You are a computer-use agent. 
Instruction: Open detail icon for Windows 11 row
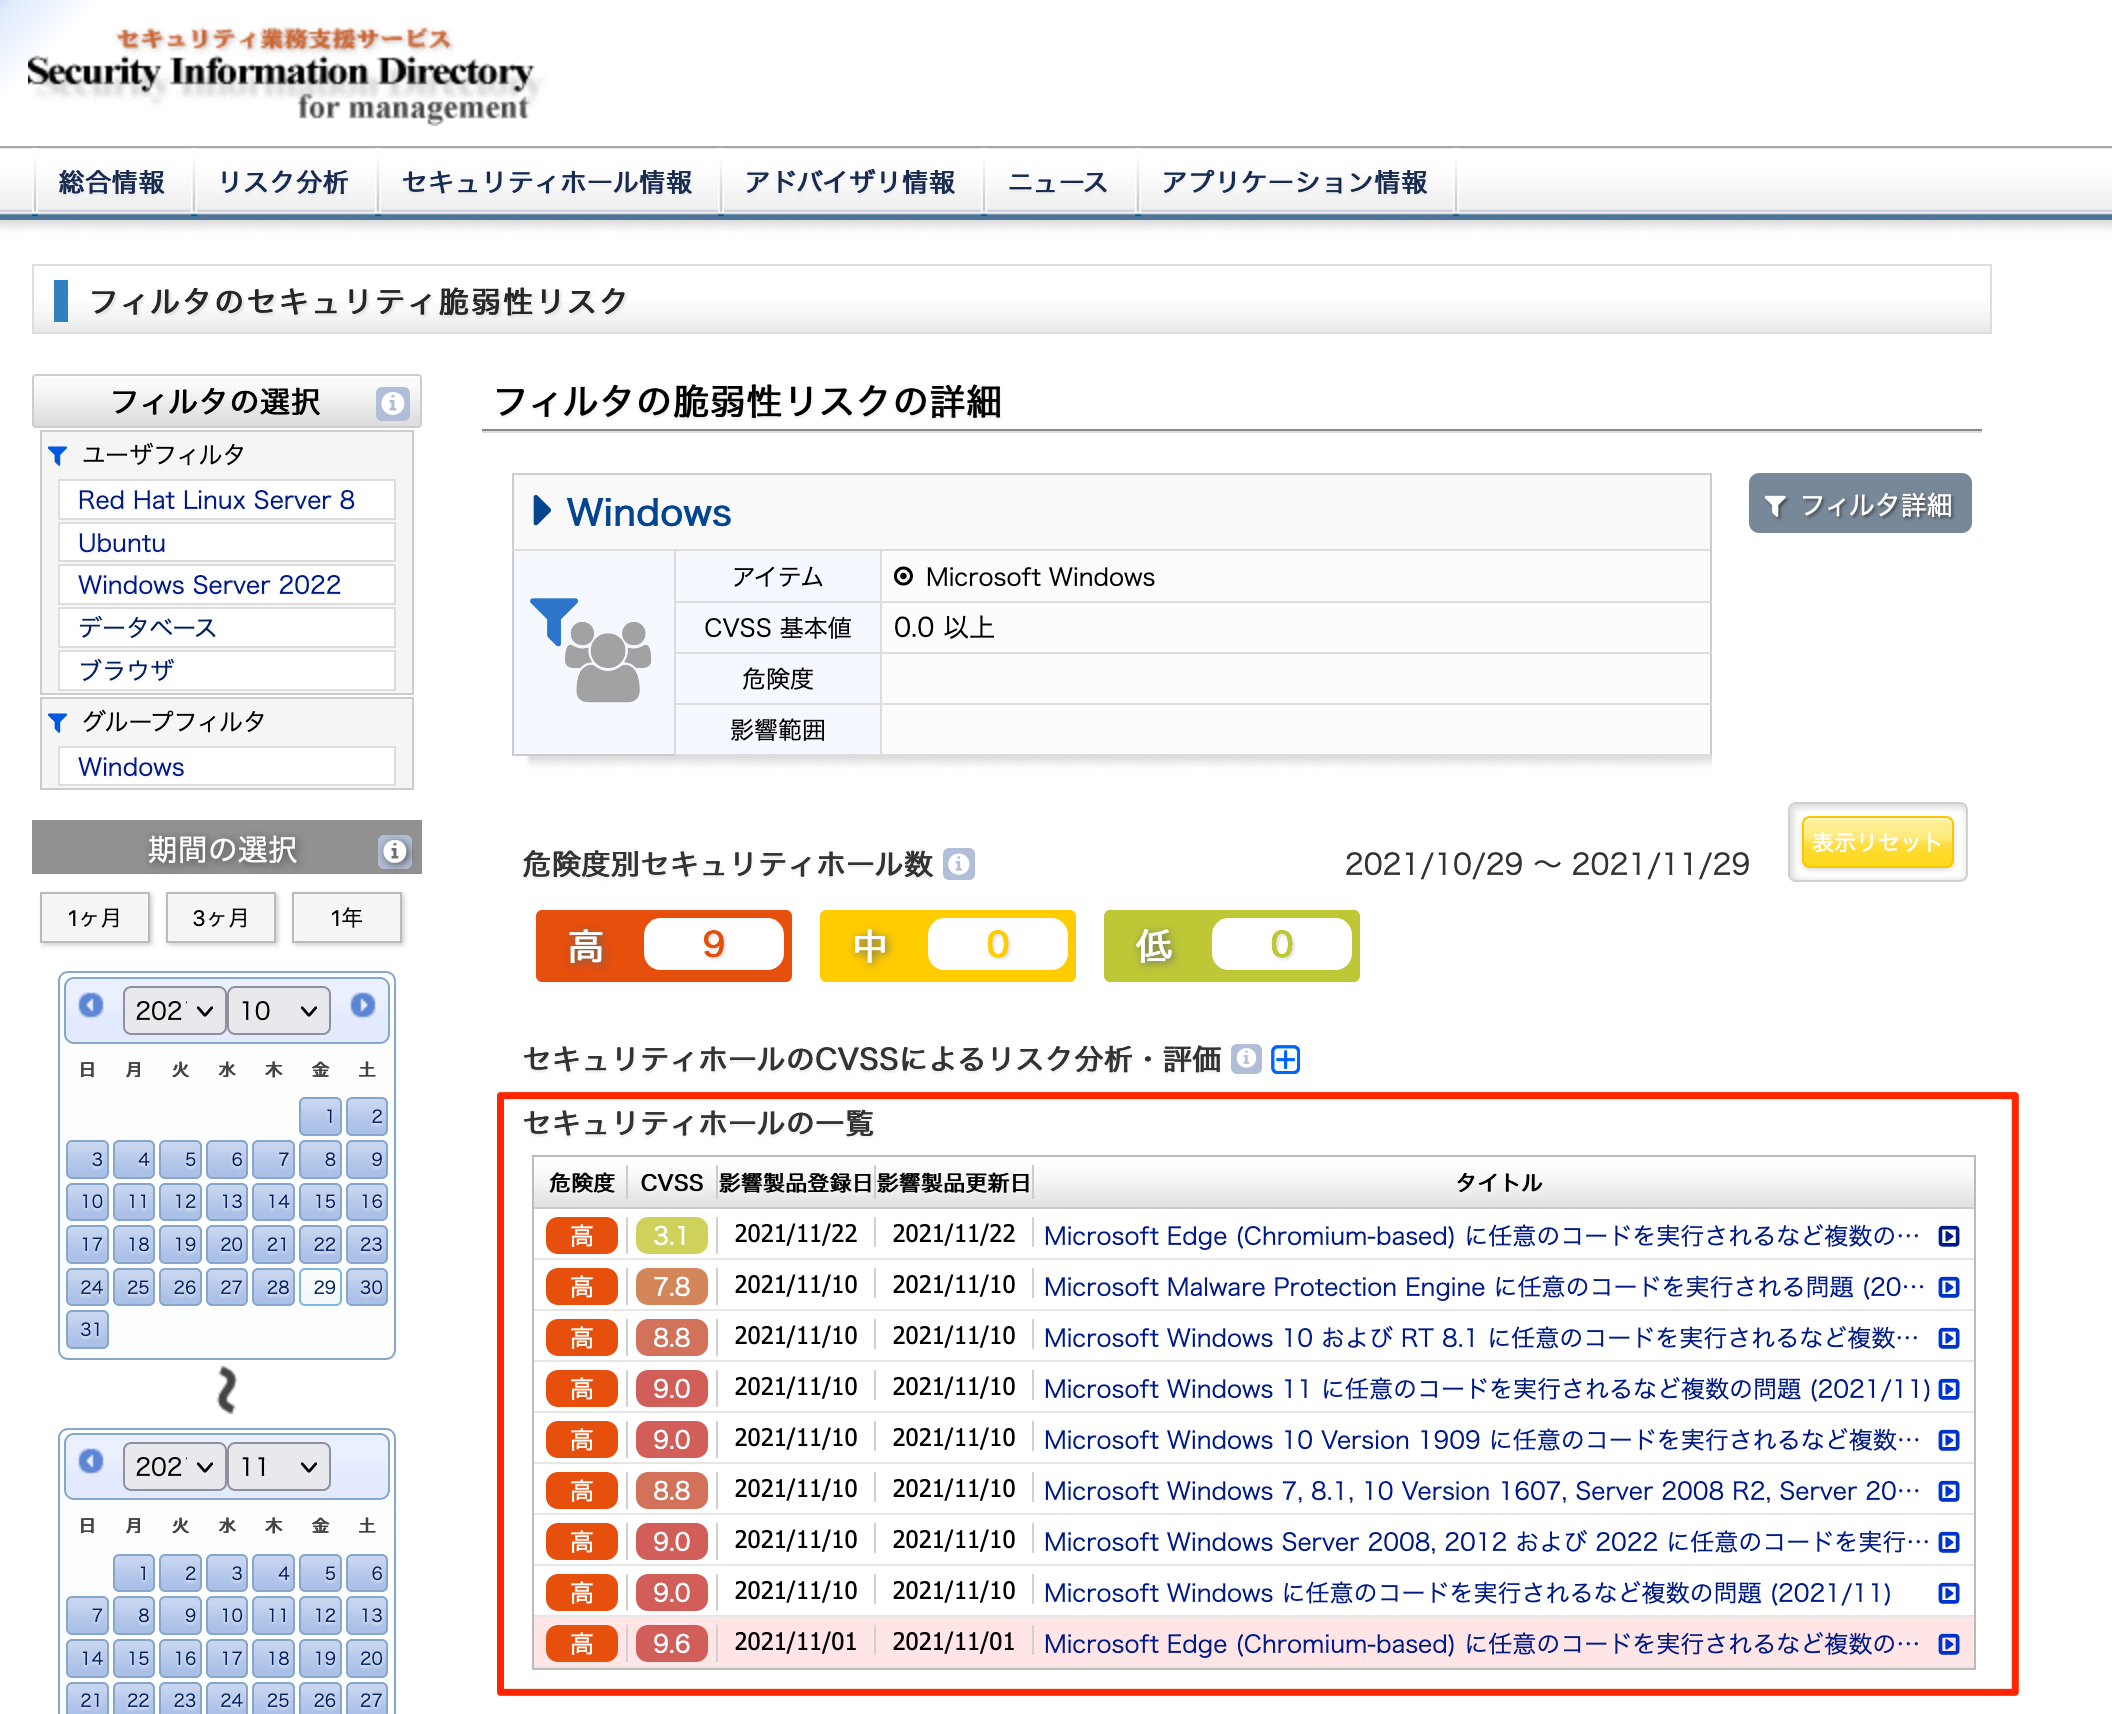pyautogui.click(x=1948, y=1389)
